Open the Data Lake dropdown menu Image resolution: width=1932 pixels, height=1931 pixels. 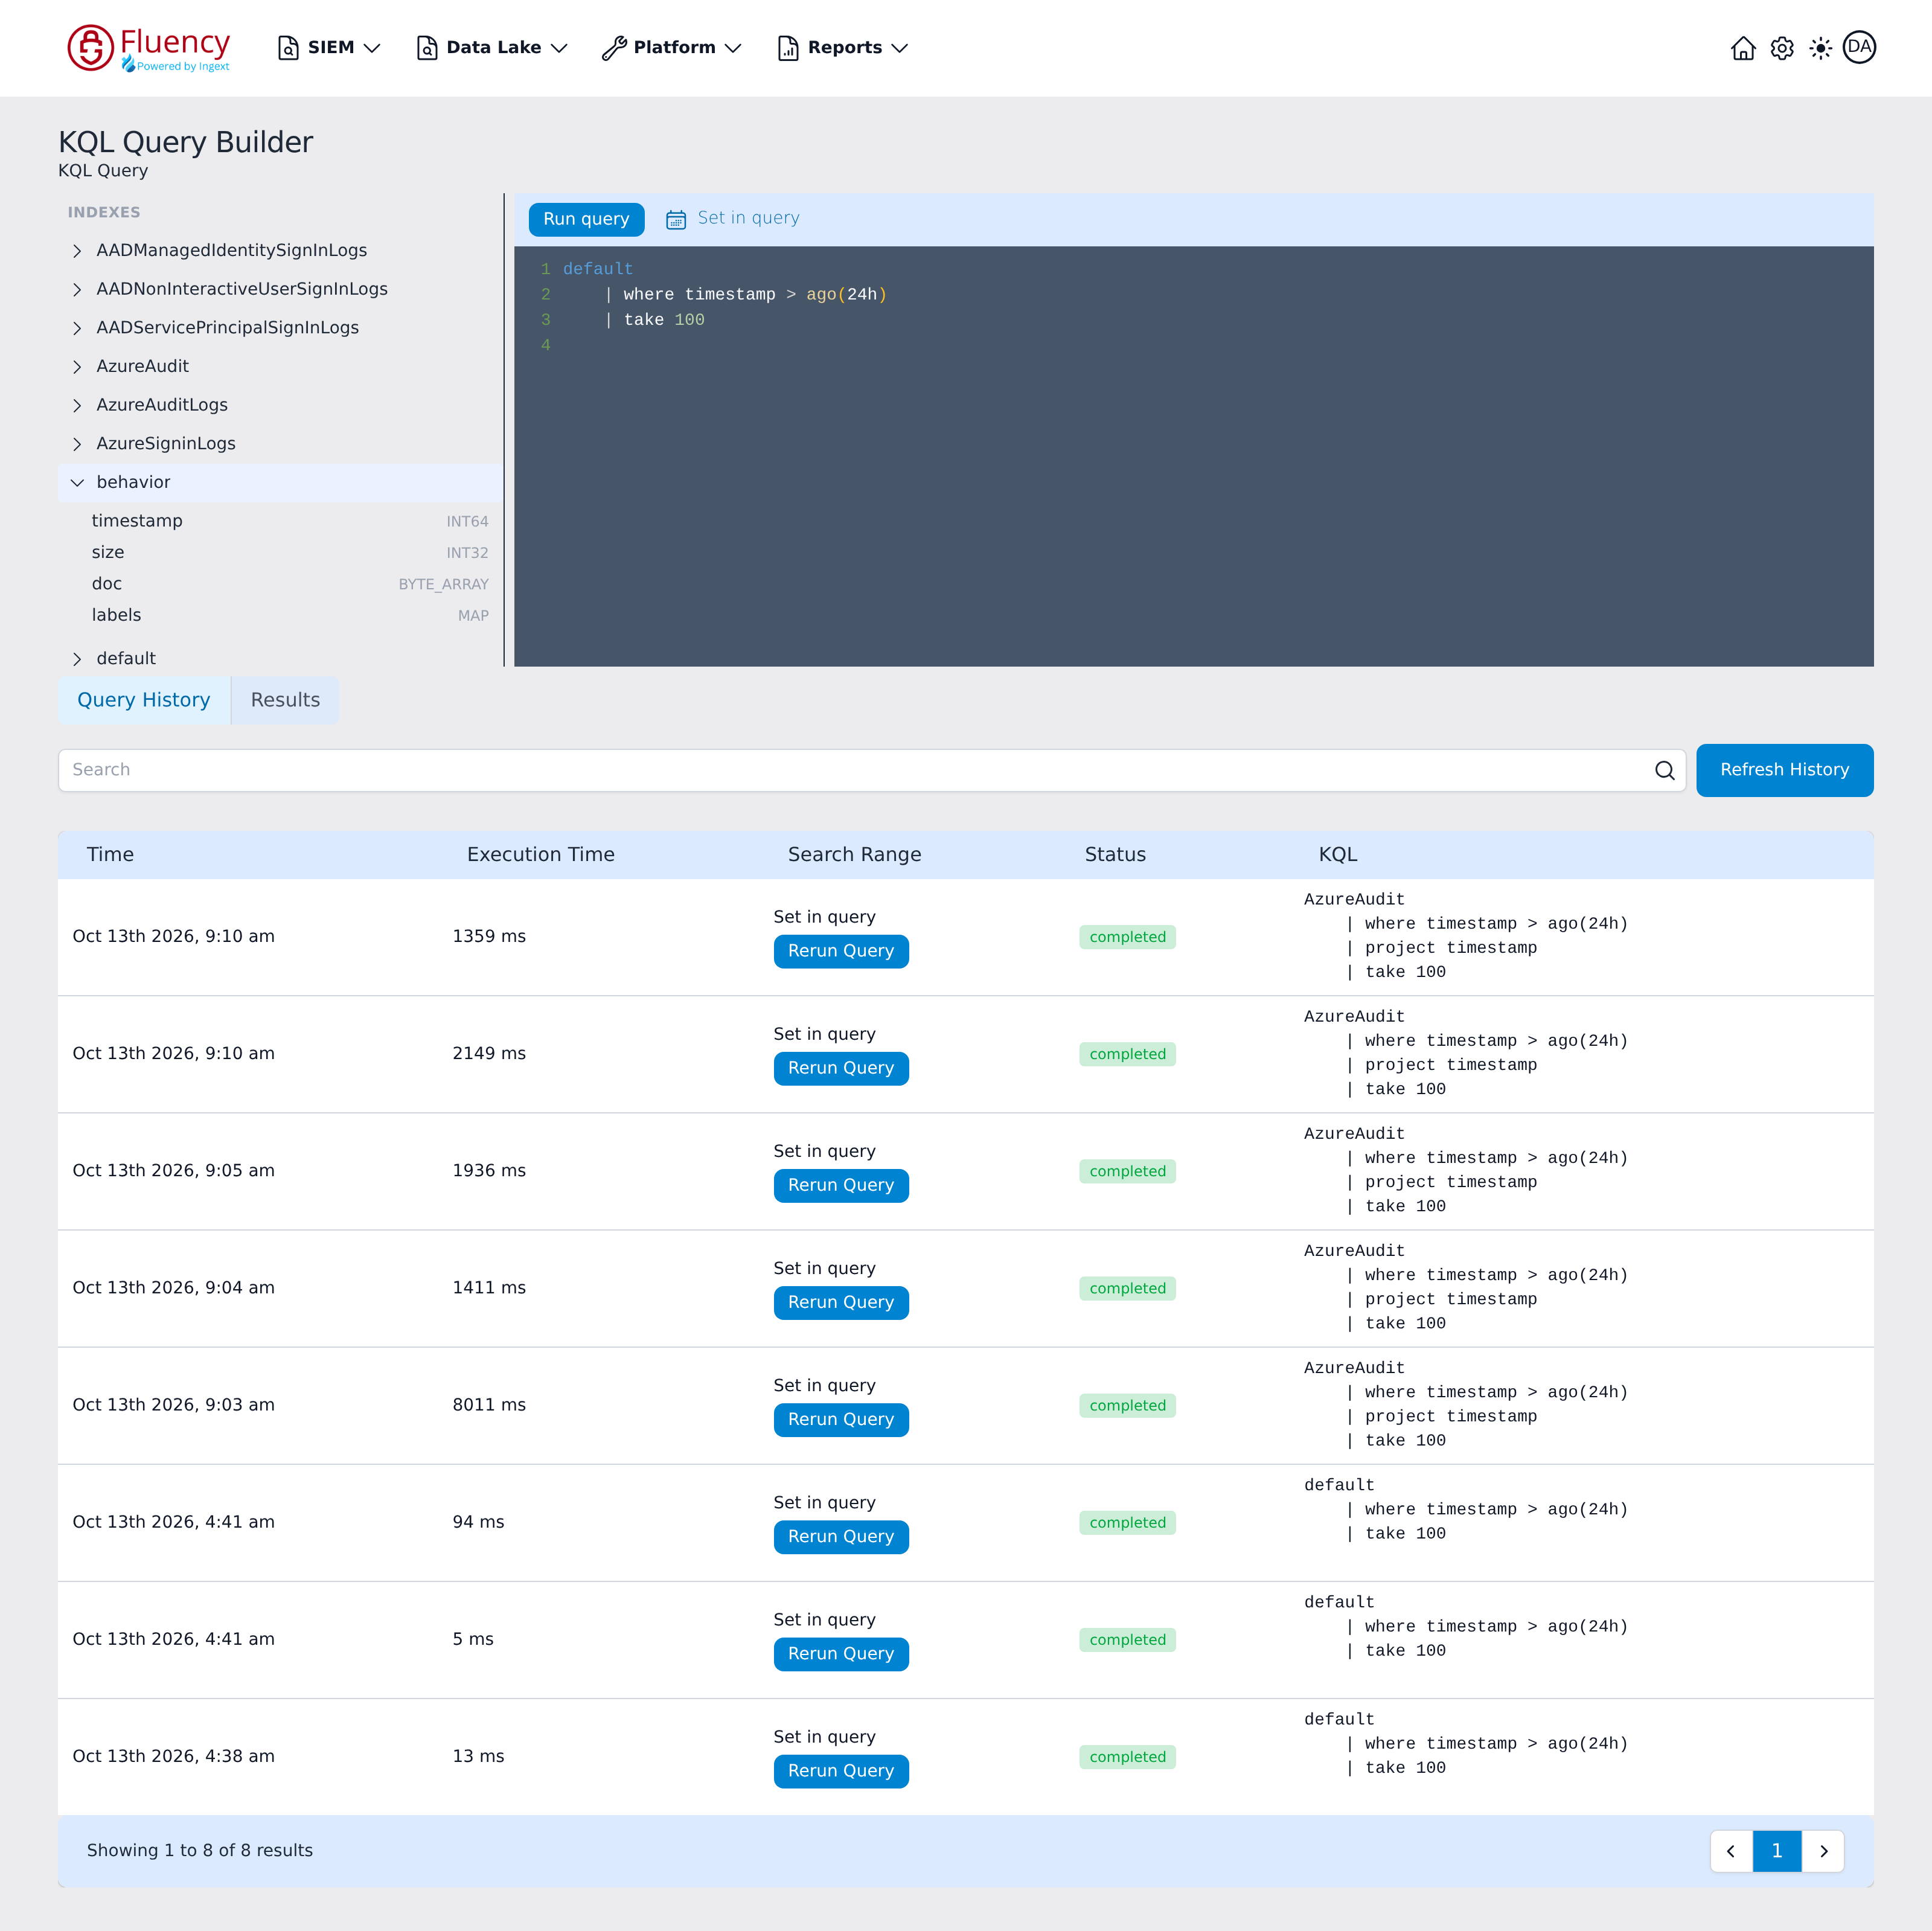[492, 48]
